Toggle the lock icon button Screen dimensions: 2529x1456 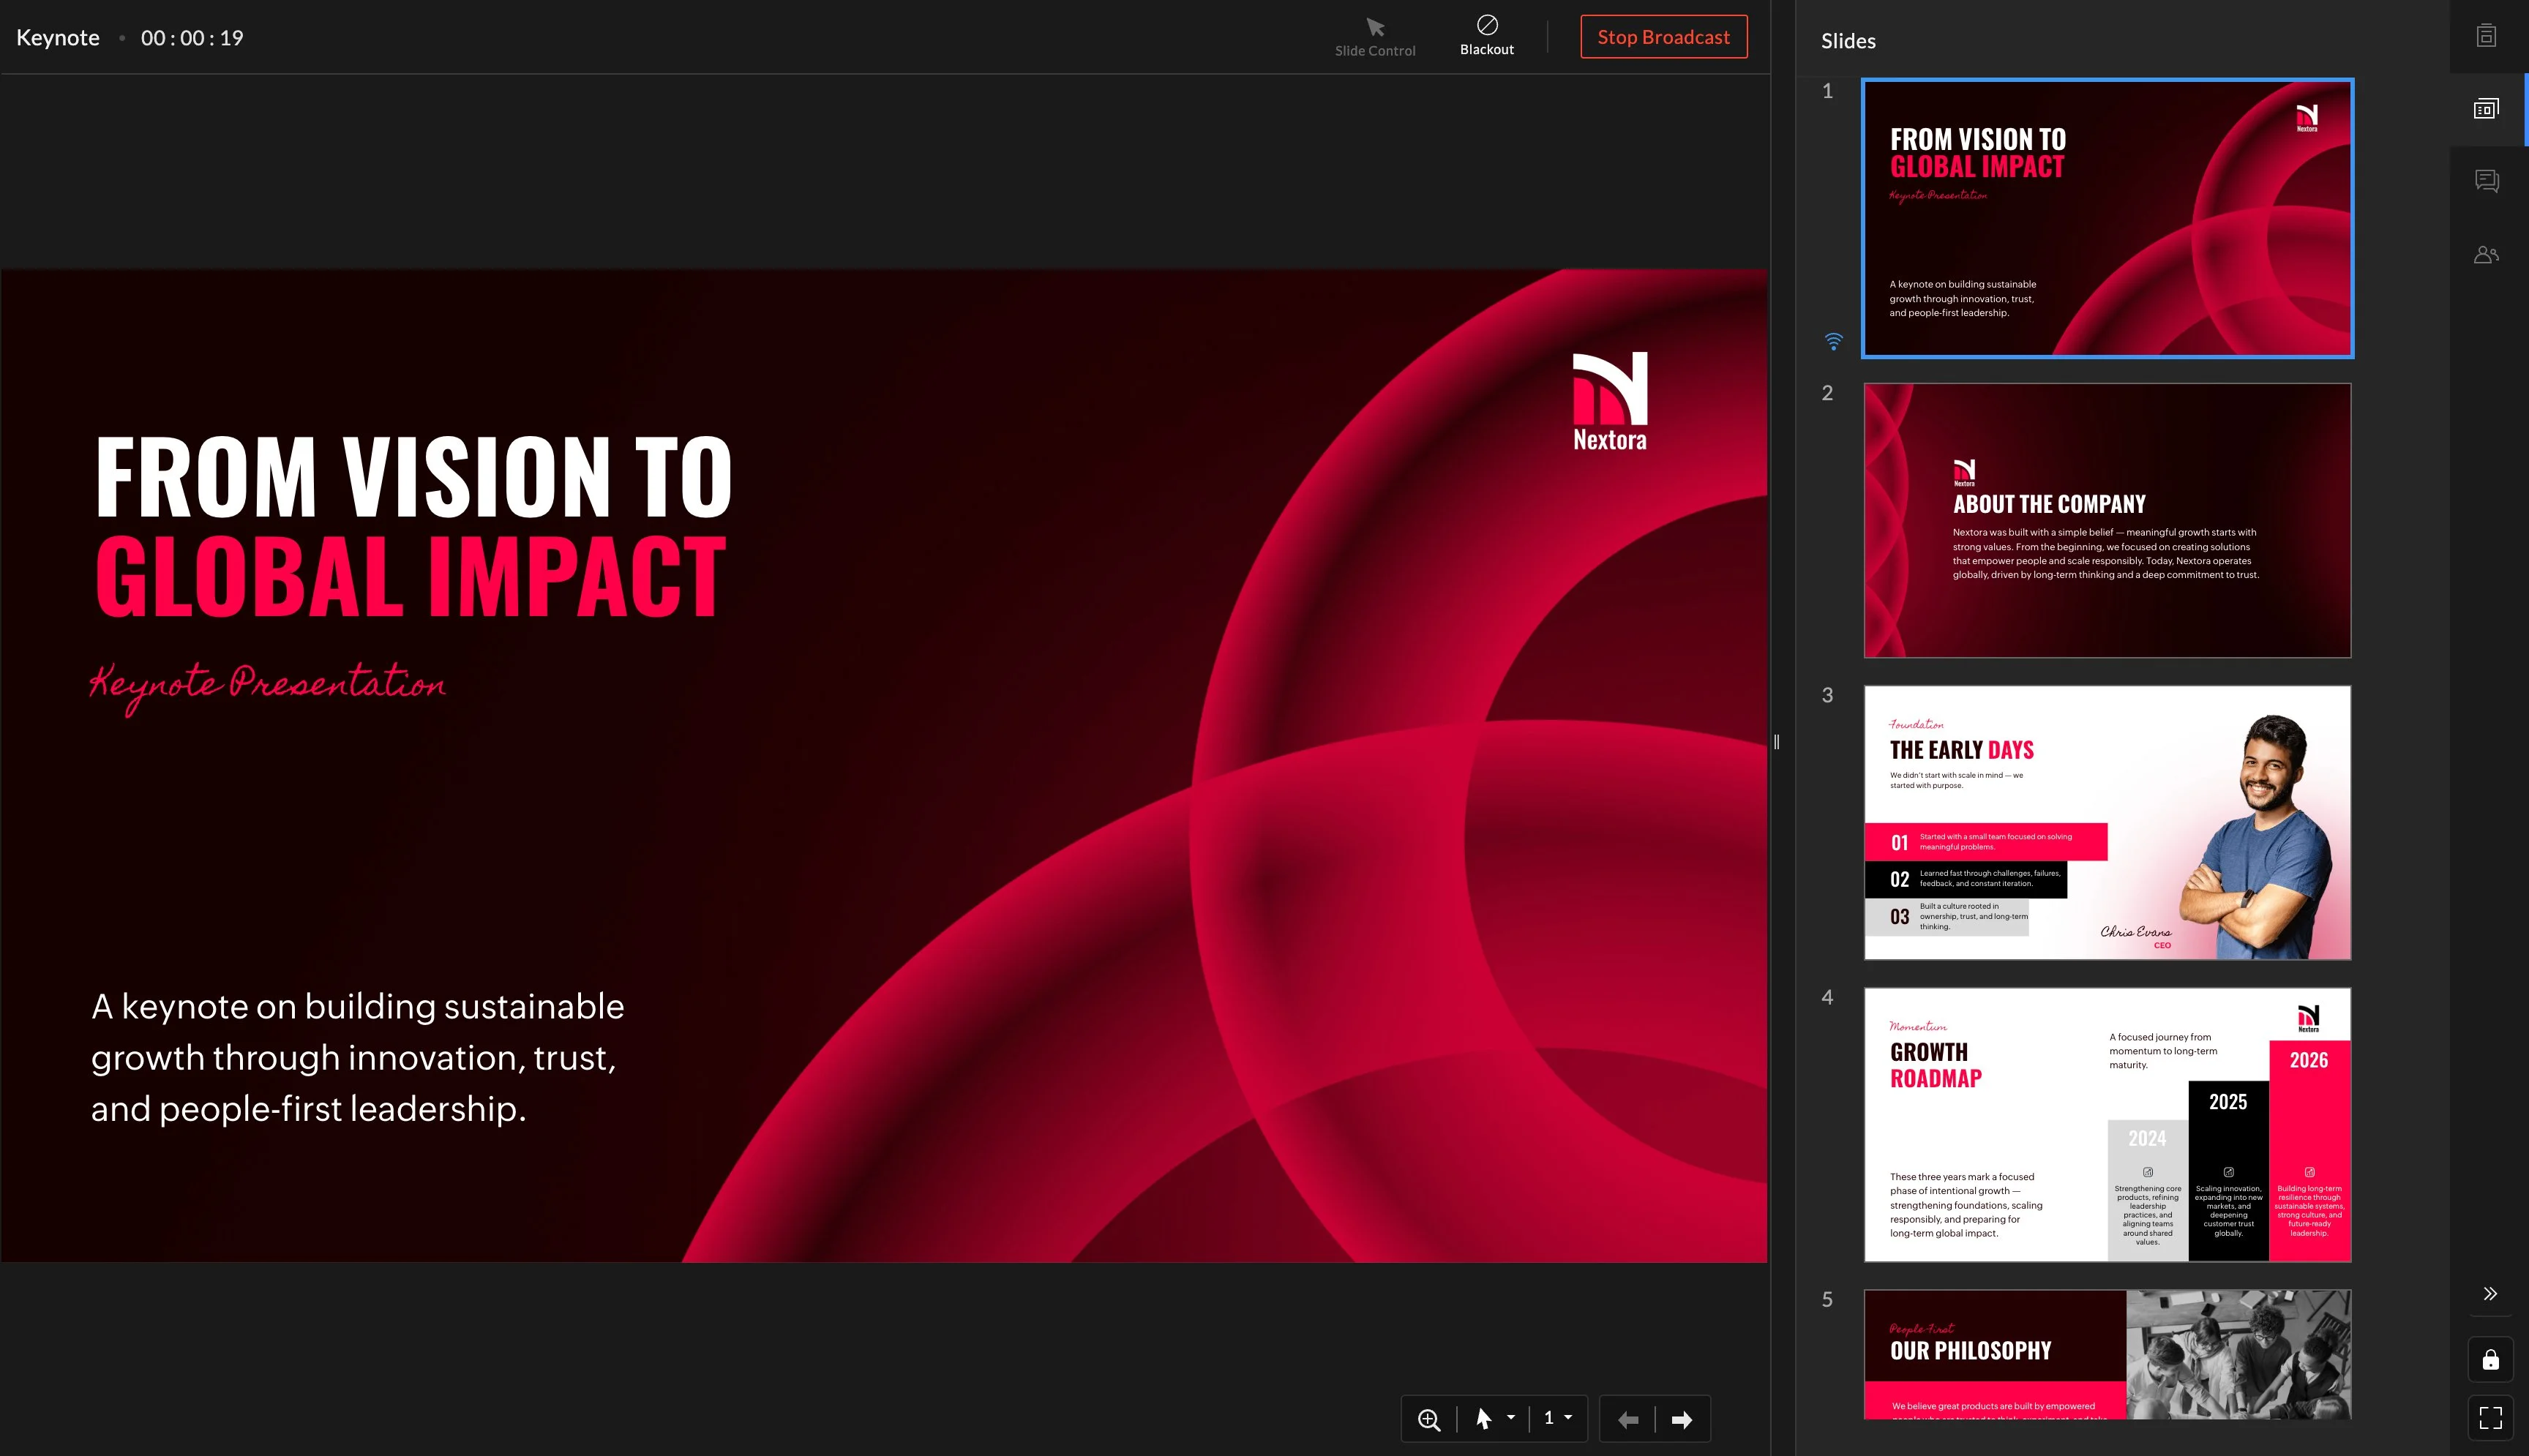tap(2490, 1359)
